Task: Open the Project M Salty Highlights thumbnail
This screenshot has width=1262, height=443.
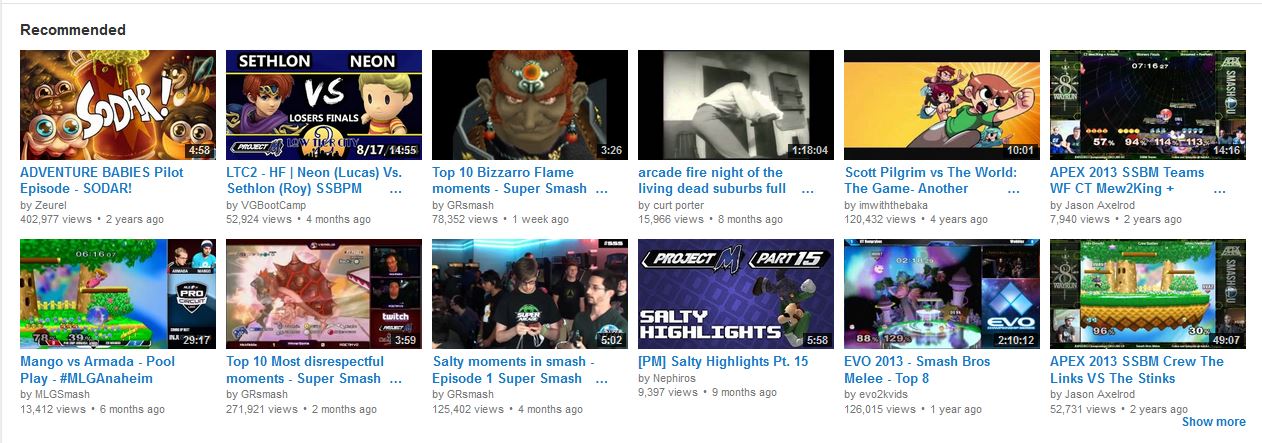Action: [736, 294]
